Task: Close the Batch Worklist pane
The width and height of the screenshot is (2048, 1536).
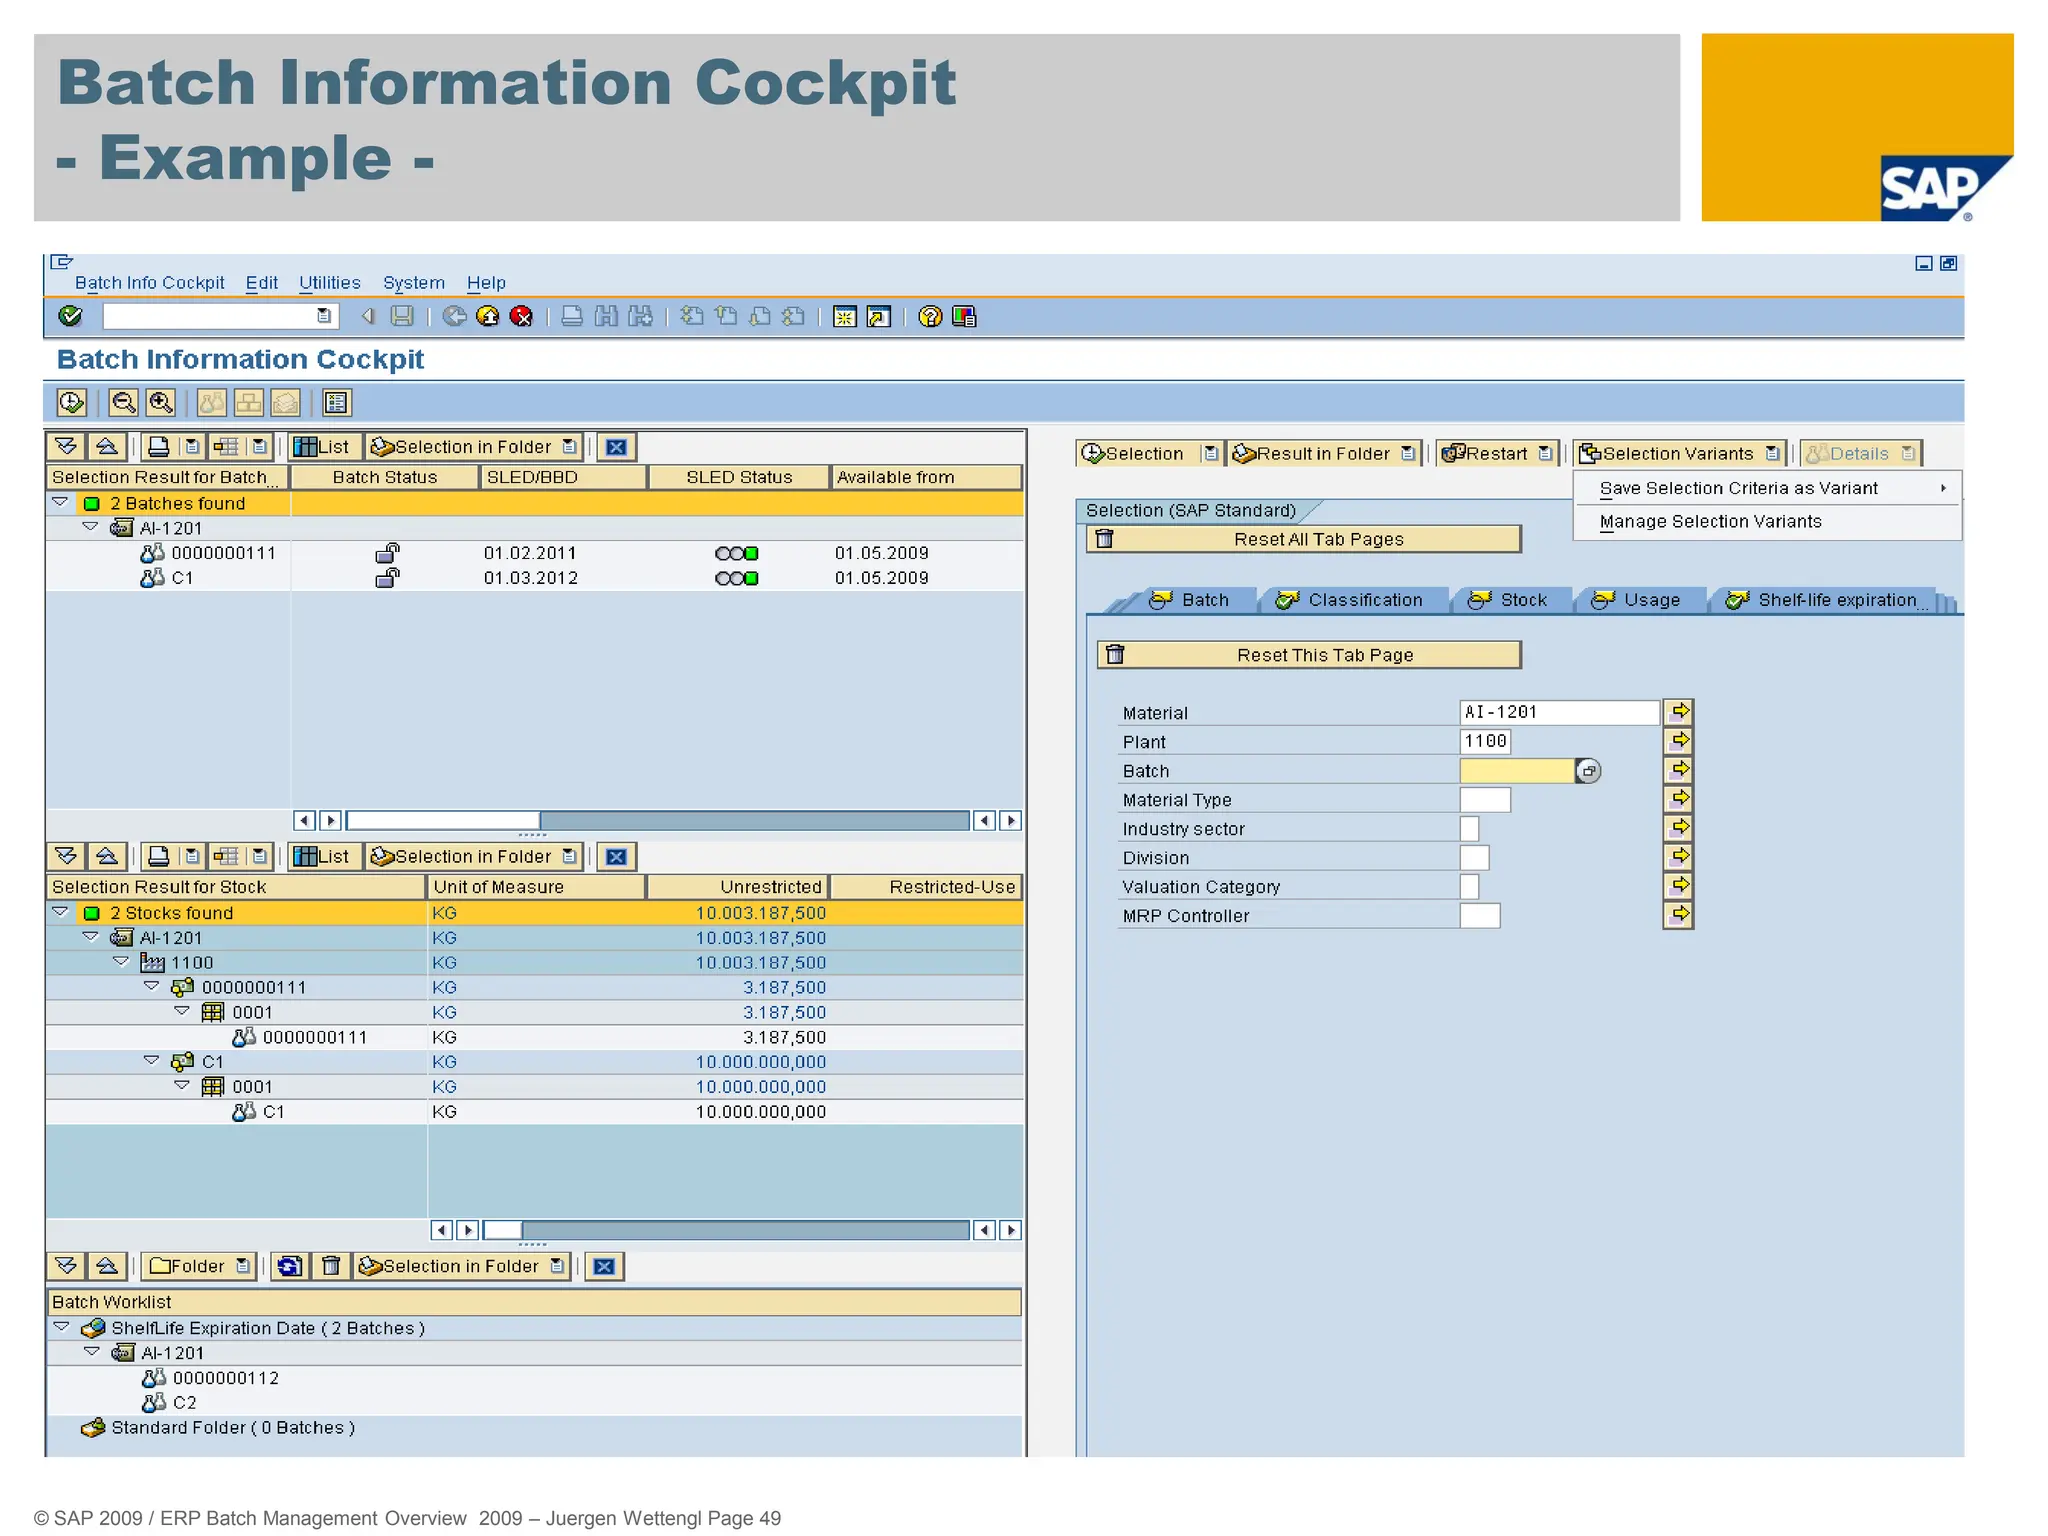Action: [x=605, y=1266]
